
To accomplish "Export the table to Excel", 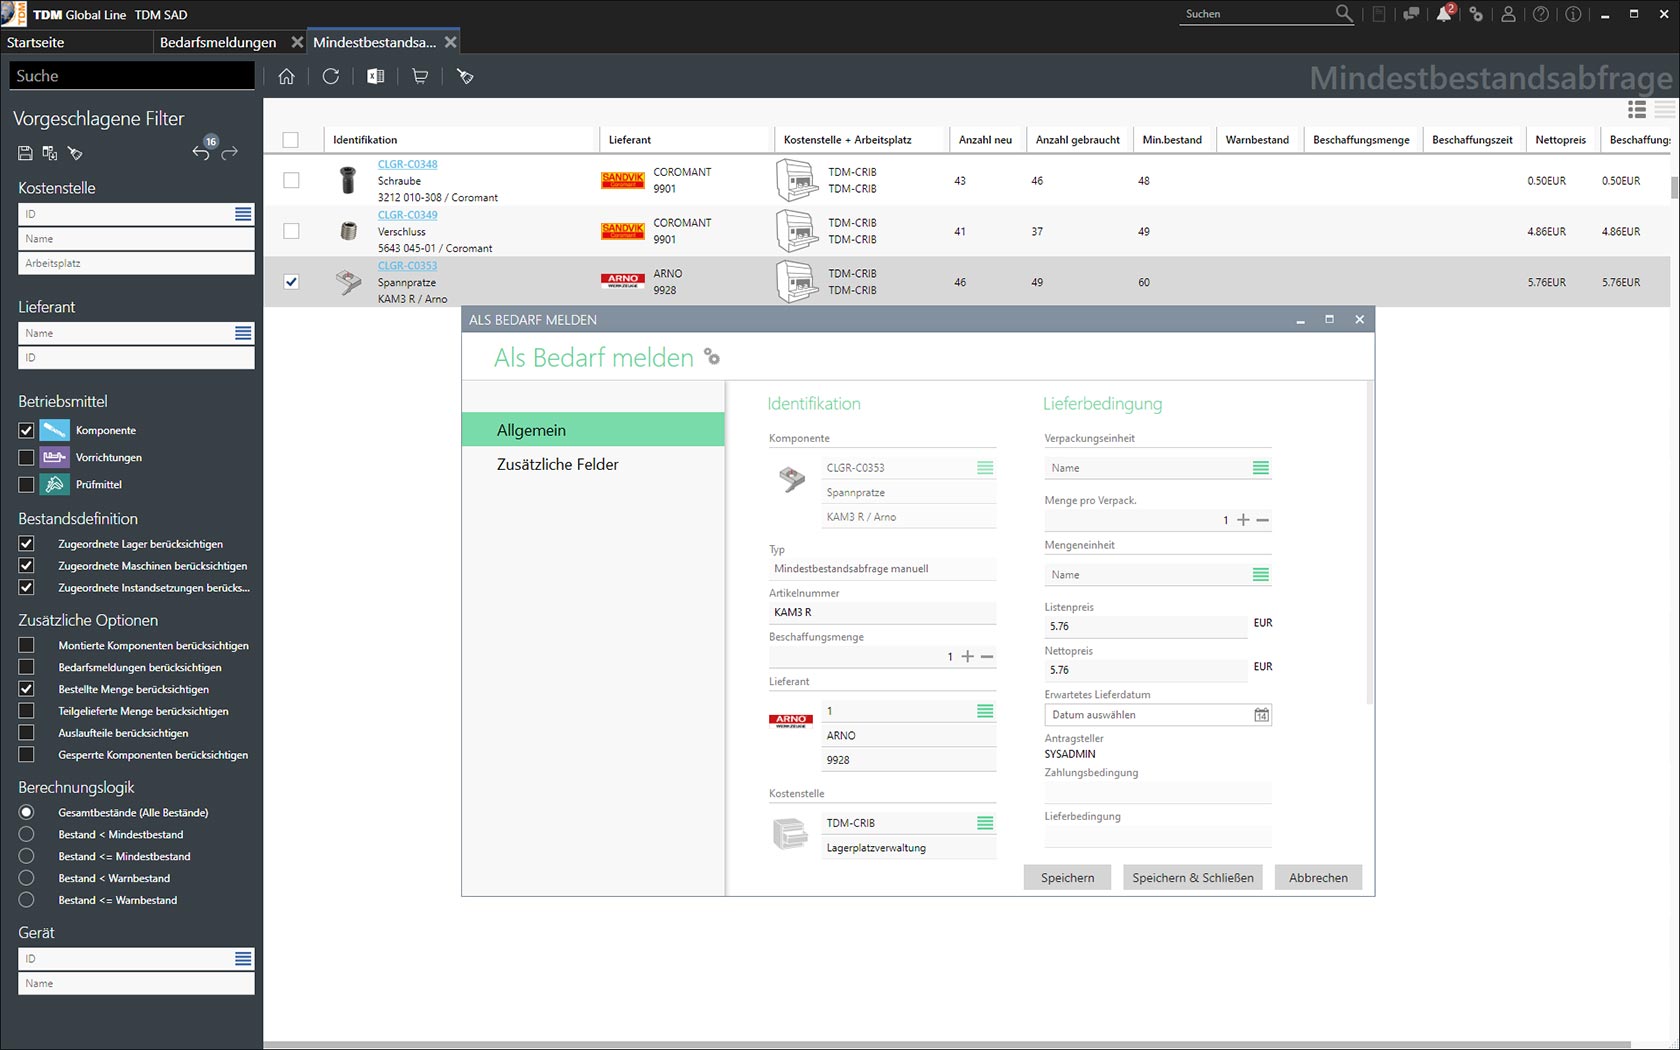I will pyautogui.click(x=375, y=76).
